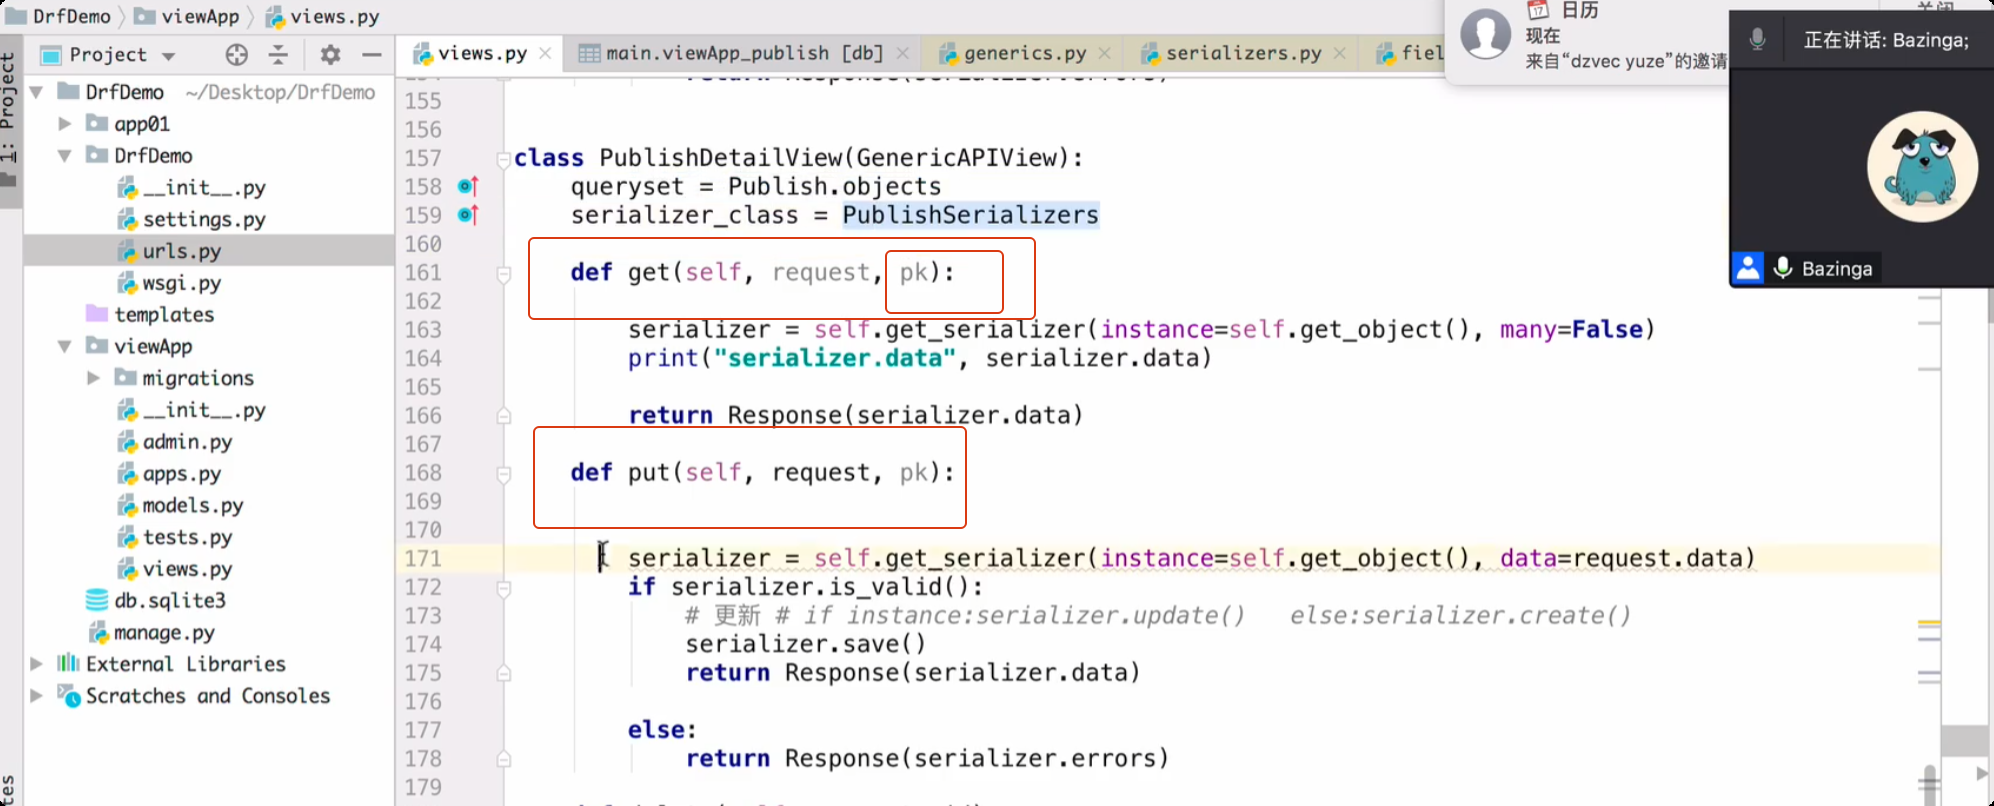Close the generics.py tab

(1104, 54)
